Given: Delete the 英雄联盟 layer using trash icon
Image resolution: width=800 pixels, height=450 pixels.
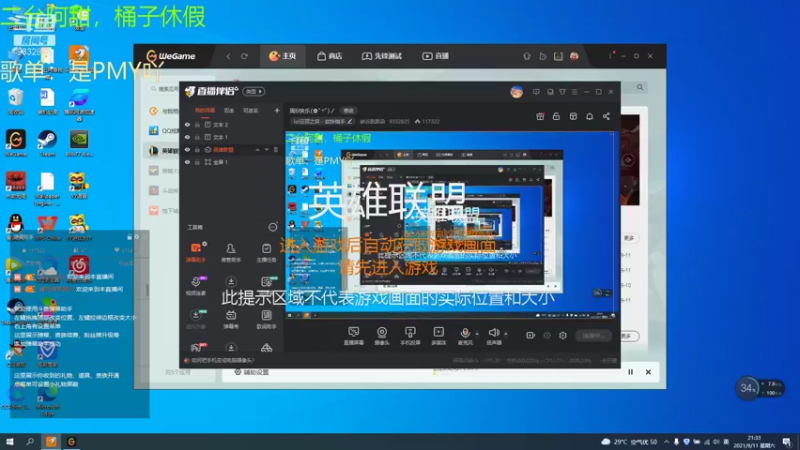Looking at the screenshot, I should click(x=276, y=149).
